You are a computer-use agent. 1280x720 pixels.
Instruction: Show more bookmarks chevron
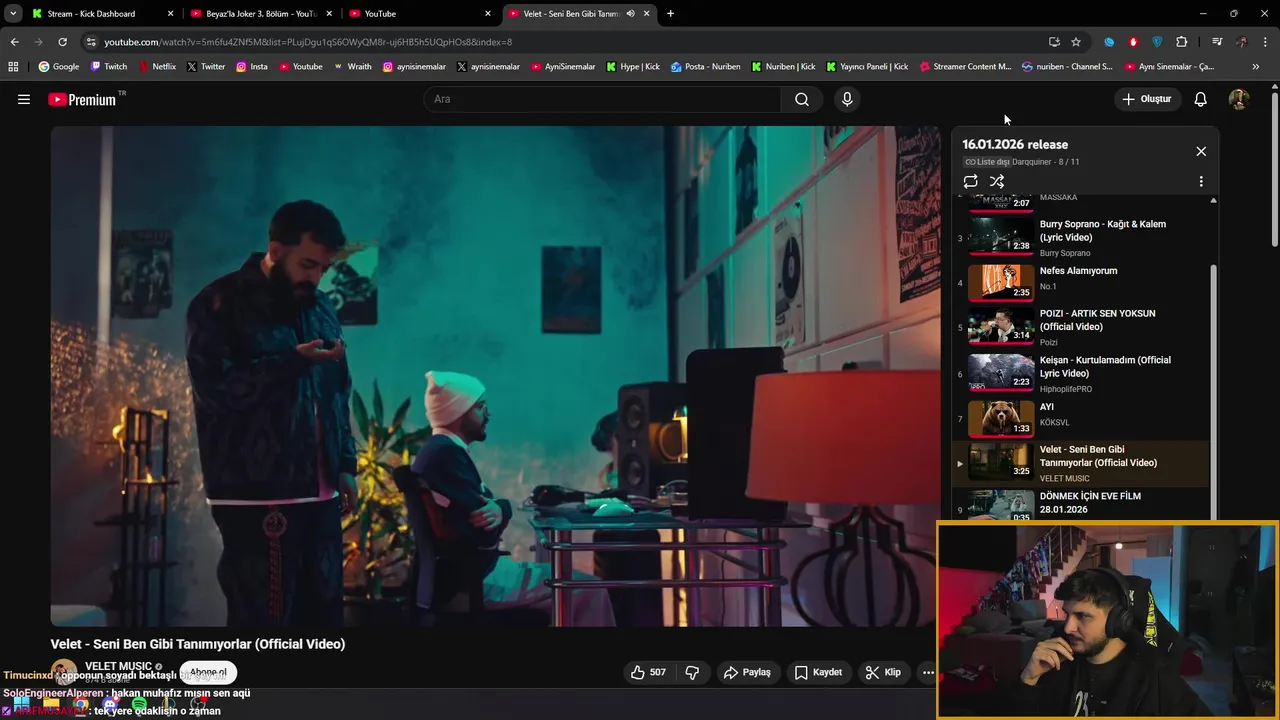1256,67
